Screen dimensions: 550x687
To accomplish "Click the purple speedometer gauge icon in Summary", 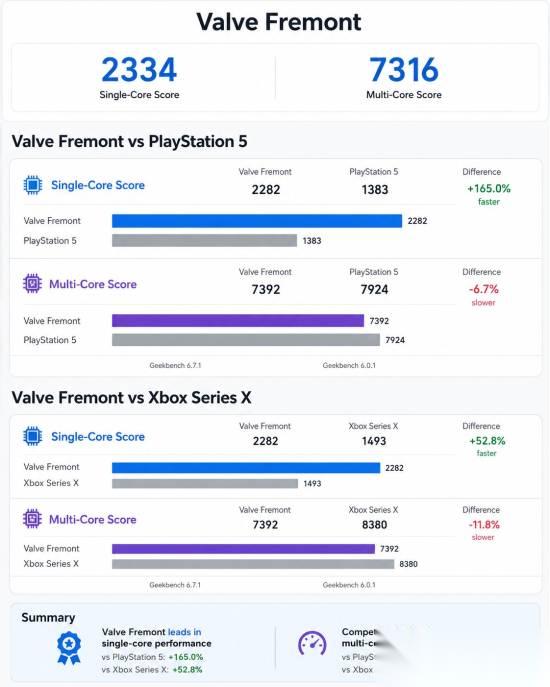I will [x=312, y=644].
